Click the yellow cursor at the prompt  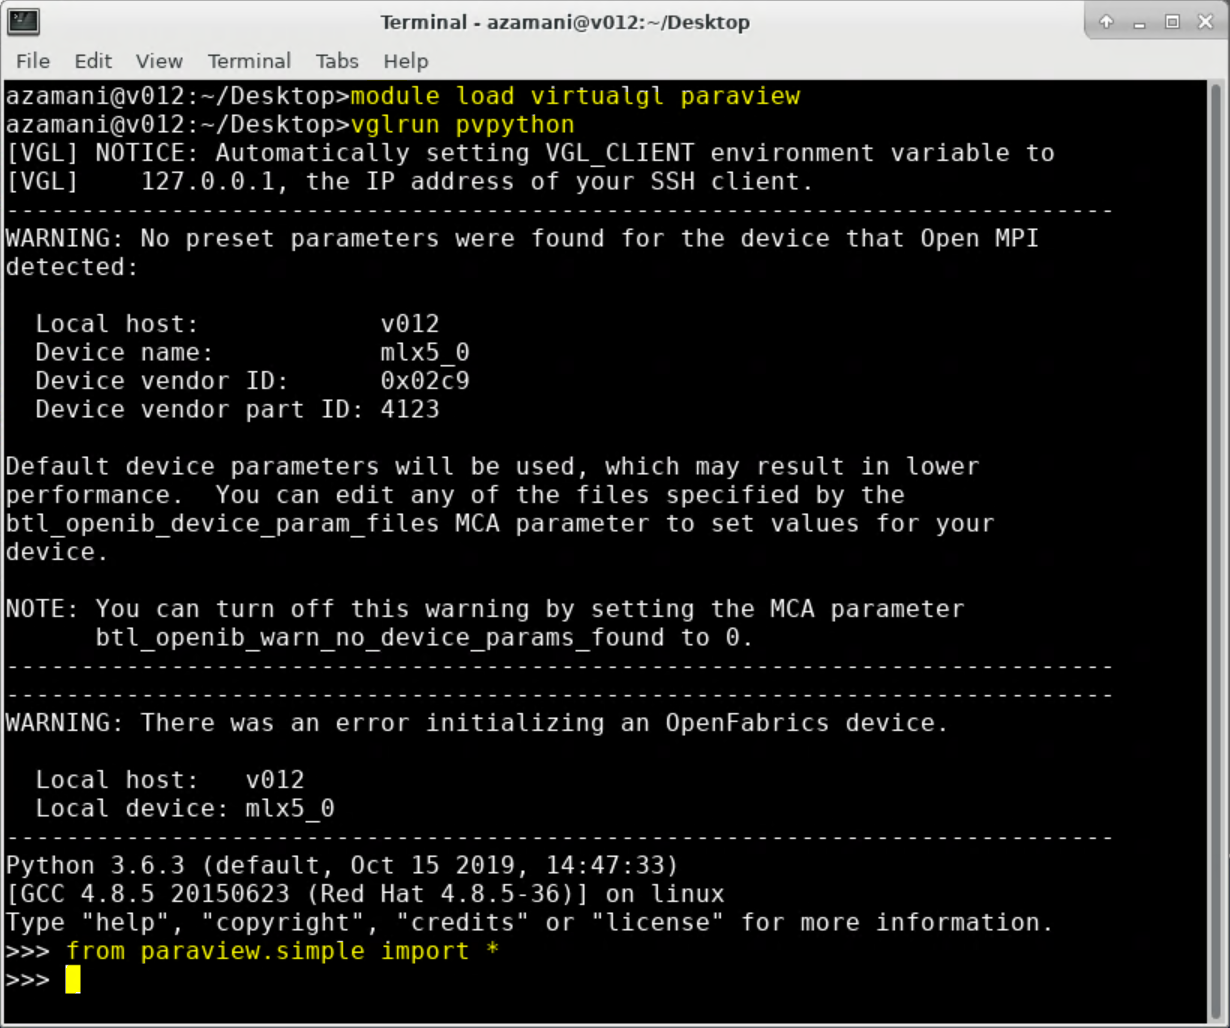pos(73,980)
